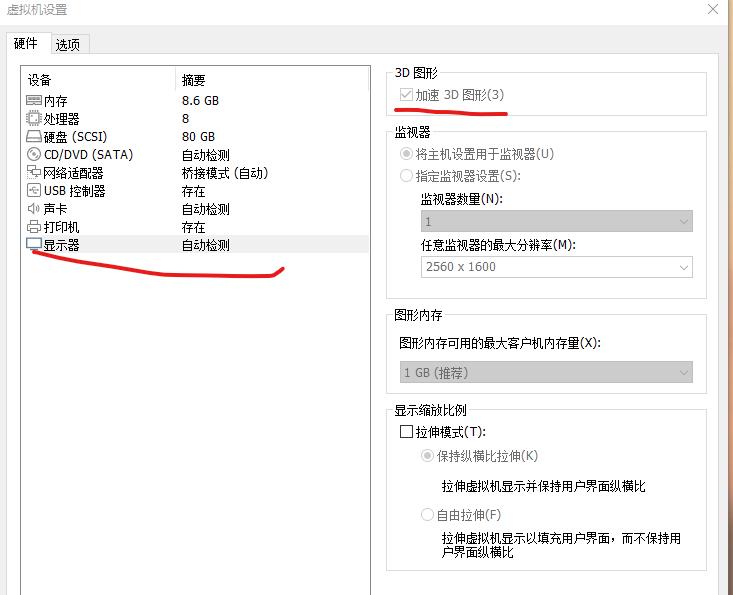Toggle the 加速 3D 图形 checkbox
The width and height of the screenshot is (733, 595).
406,95
